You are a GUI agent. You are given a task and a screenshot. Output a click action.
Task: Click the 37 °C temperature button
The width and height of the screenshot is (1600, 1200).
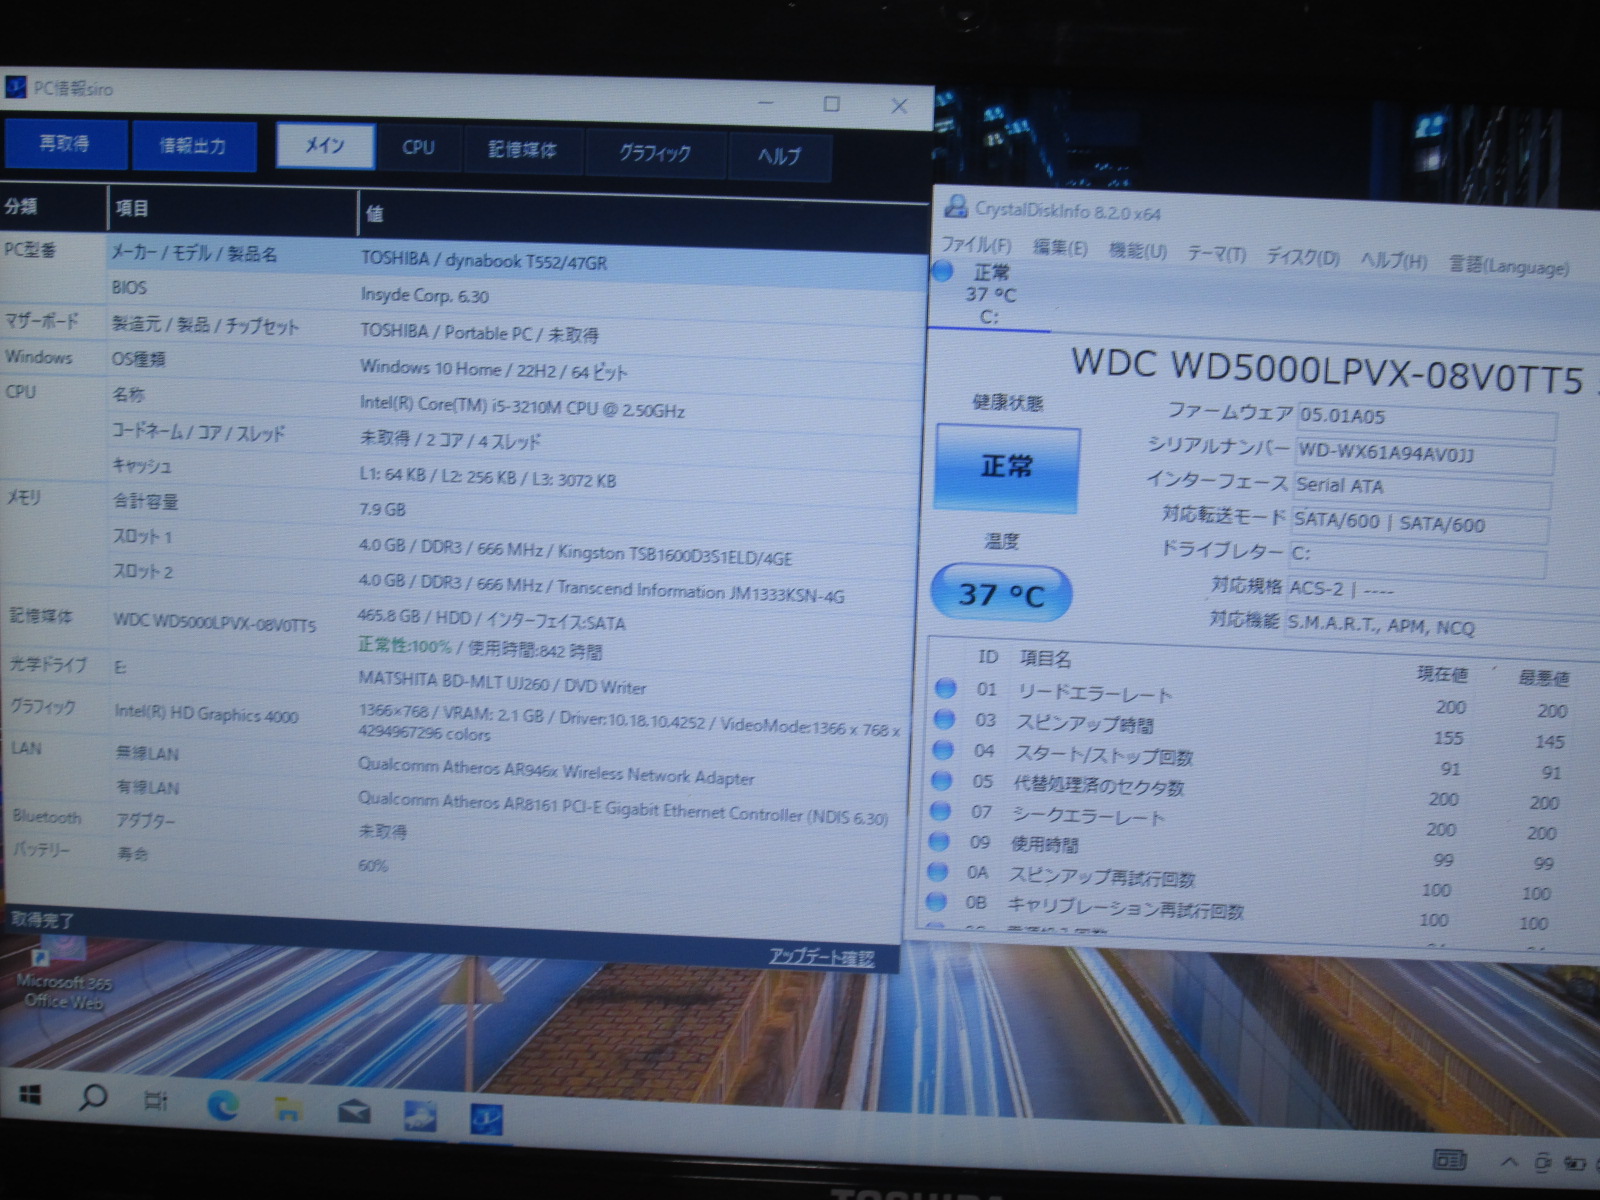1001,594
